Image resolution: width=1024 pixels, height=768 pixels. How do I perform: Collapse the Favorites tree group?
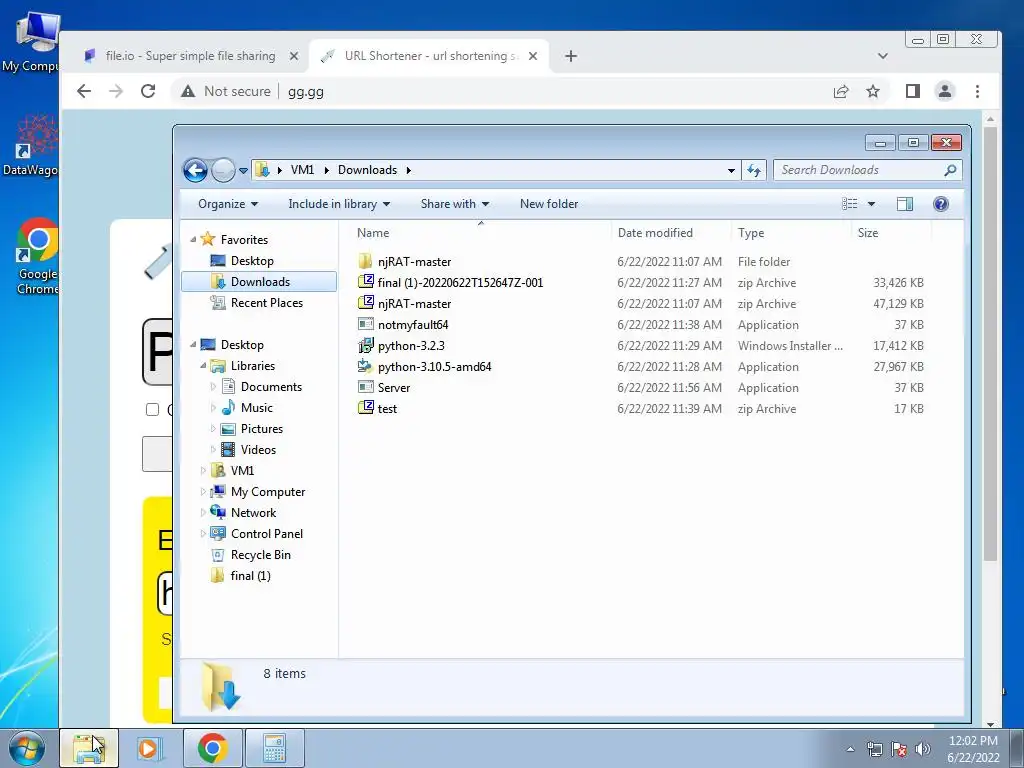[193, 240]
